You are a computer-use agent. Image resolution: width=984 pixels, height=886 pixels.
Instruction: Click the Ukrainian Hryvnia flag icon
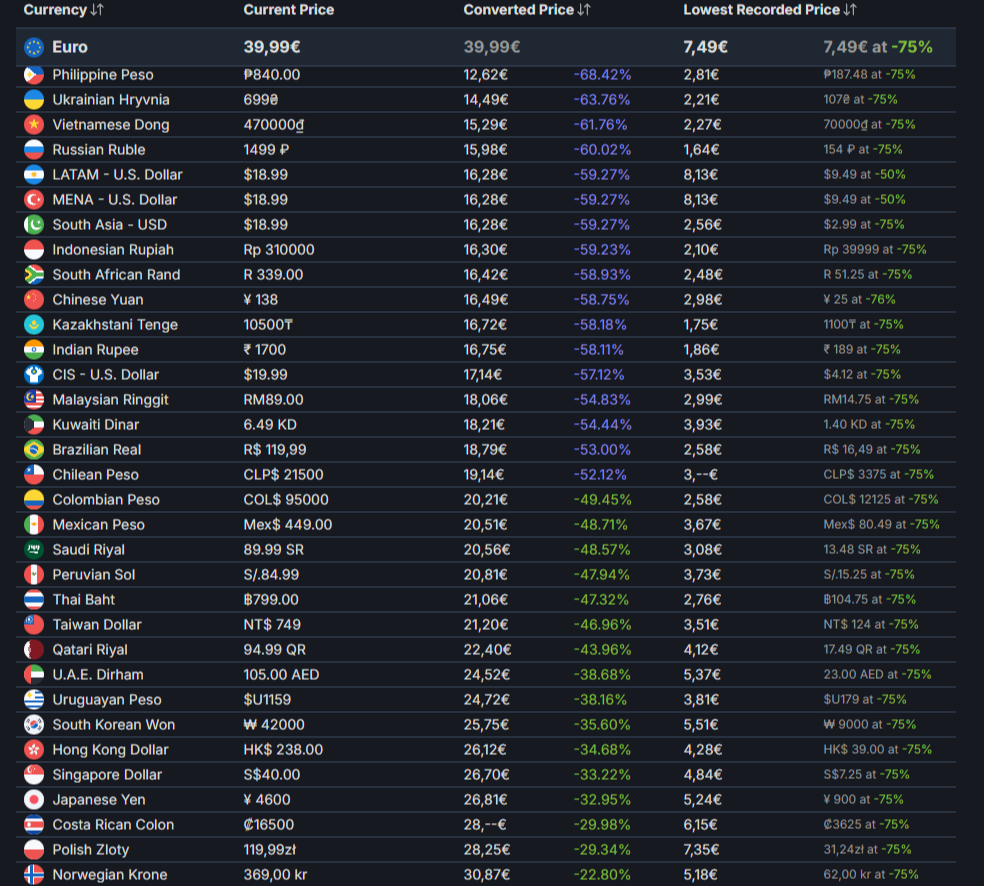(x=34, y=100)
